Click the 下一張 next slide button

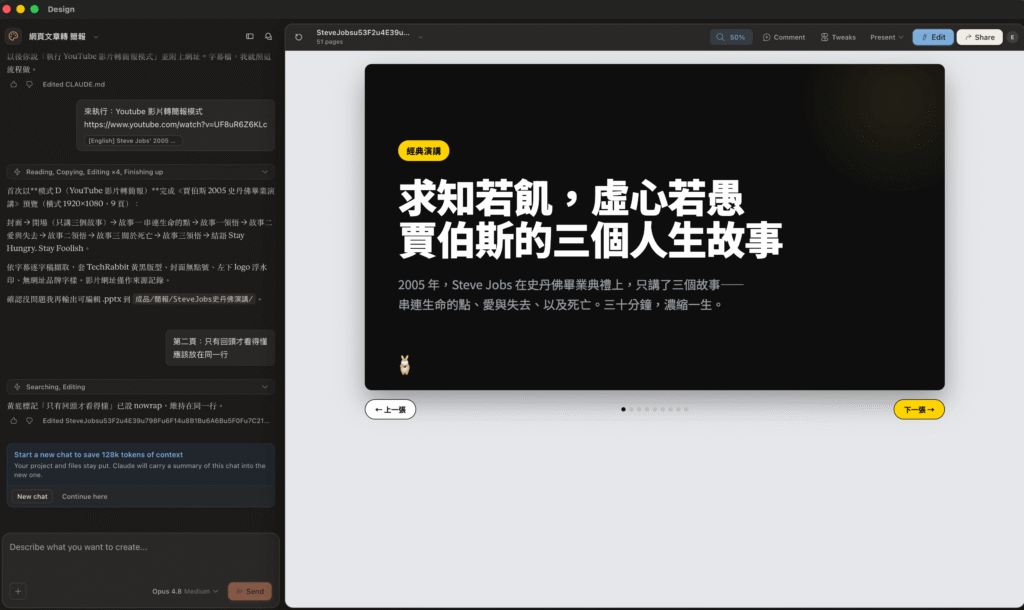918,409
